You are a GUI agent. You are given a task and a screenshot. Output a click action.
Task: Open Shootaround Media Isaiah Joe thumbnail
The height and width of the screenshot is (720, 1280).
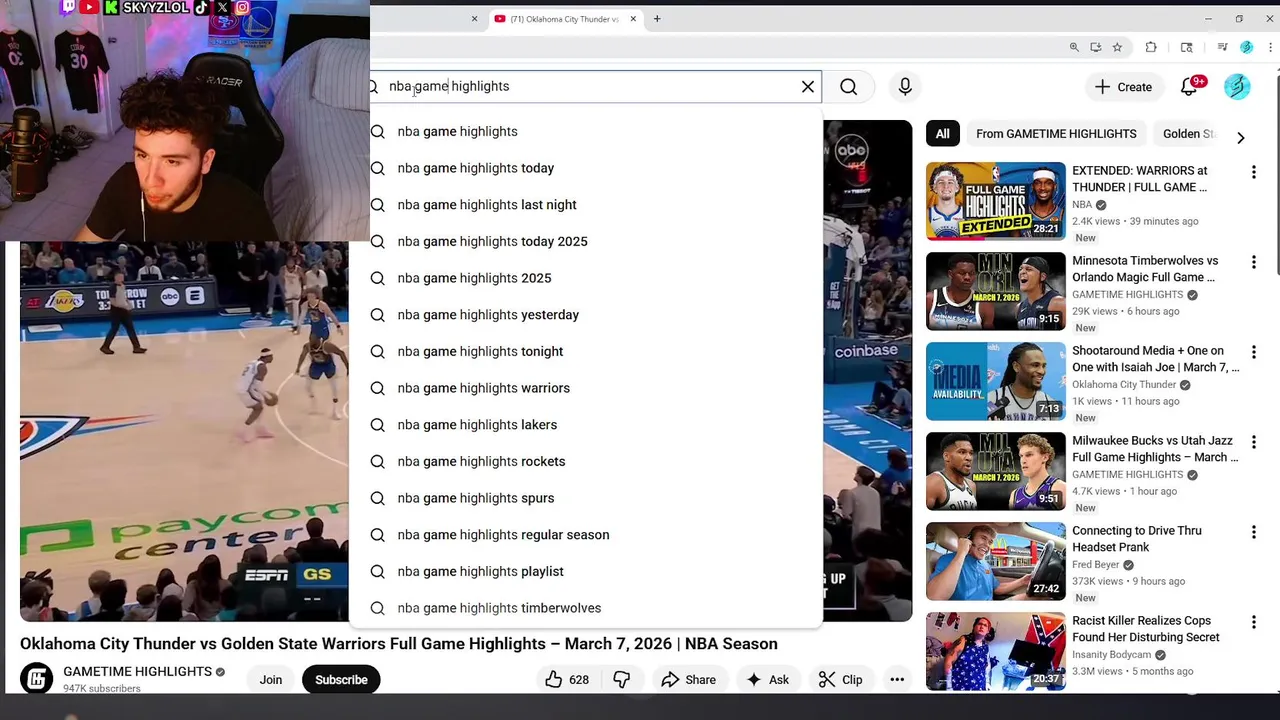[x=996, y=381]
